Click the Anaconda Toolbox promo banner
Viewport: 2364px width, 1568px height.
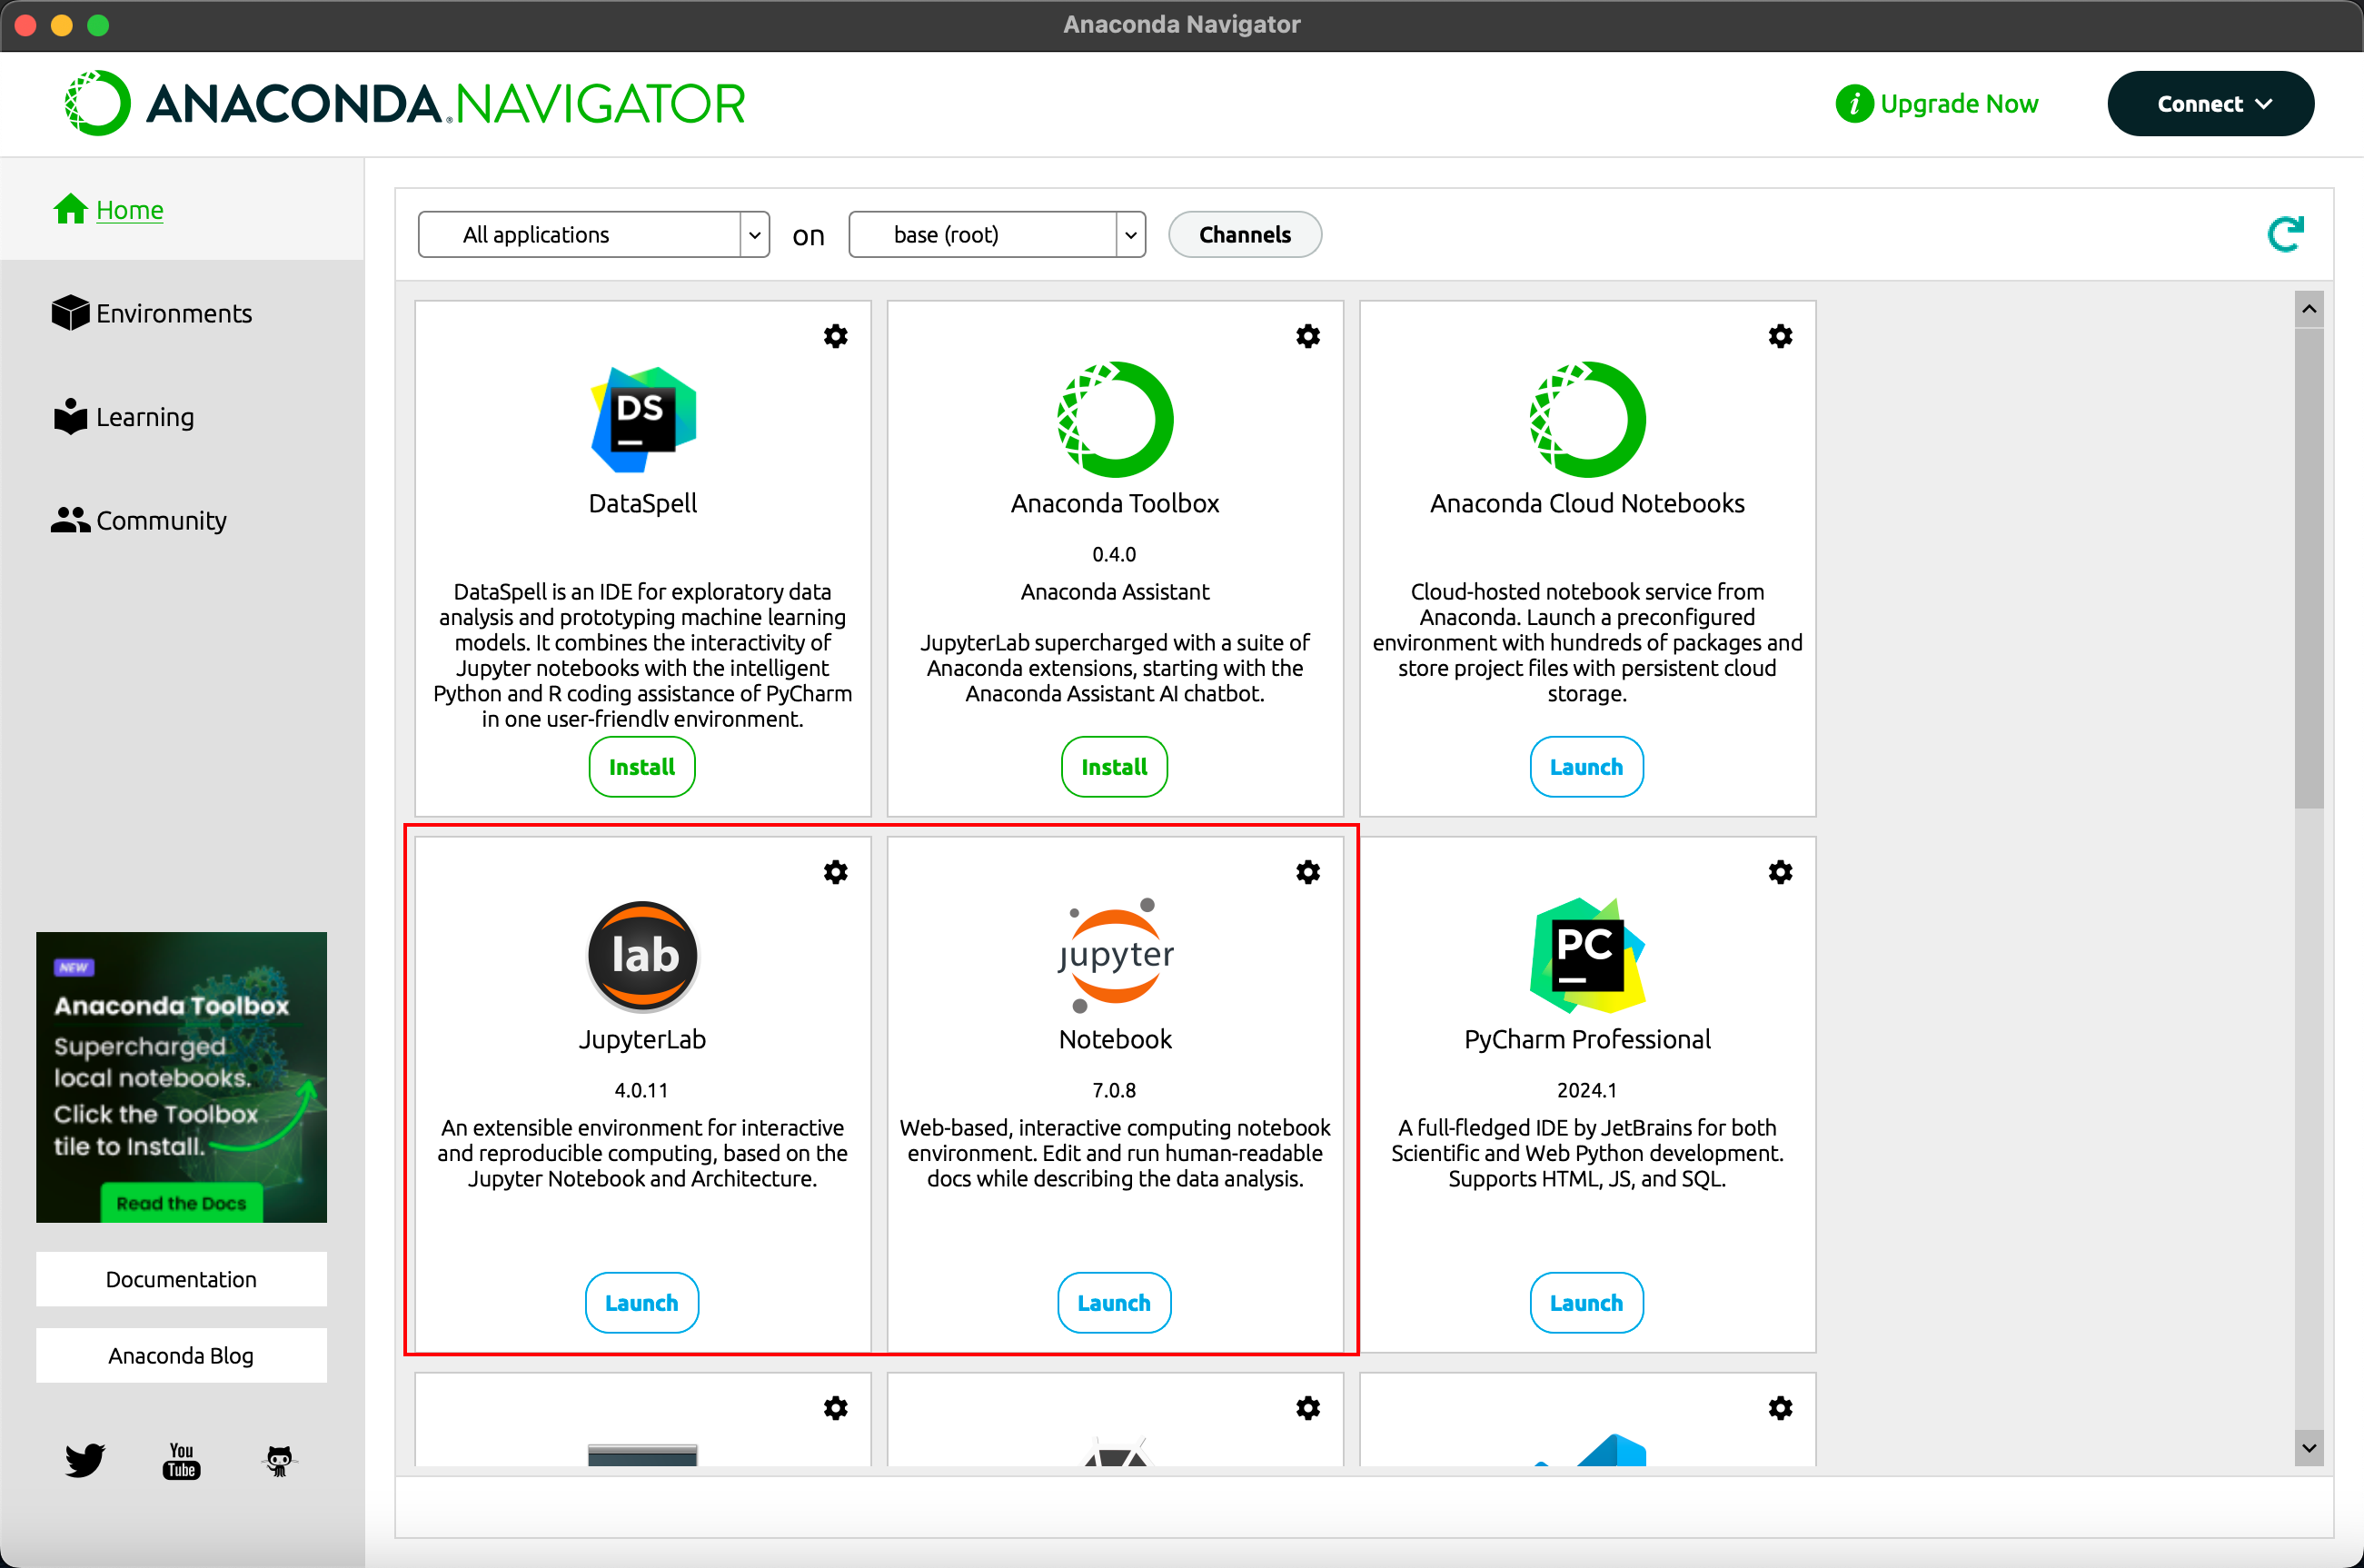(181, 1077)
